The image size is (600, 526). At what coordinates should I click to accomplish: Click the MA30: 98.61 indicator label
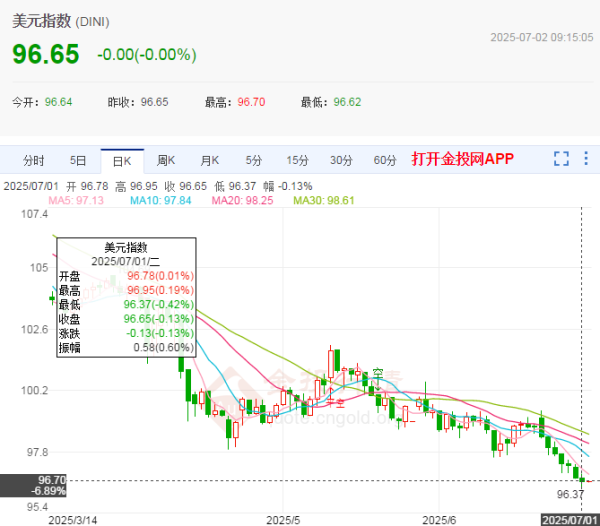[x=324, y=200]
